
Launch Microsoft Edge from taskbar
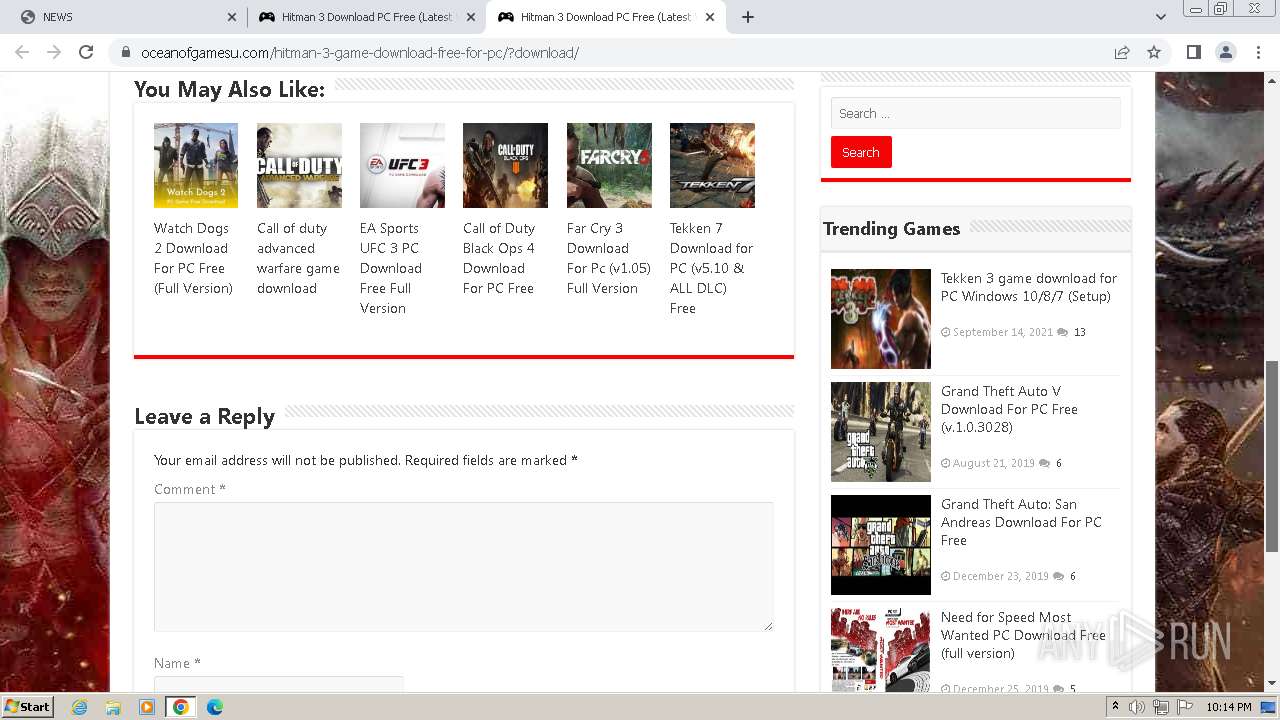215,707
